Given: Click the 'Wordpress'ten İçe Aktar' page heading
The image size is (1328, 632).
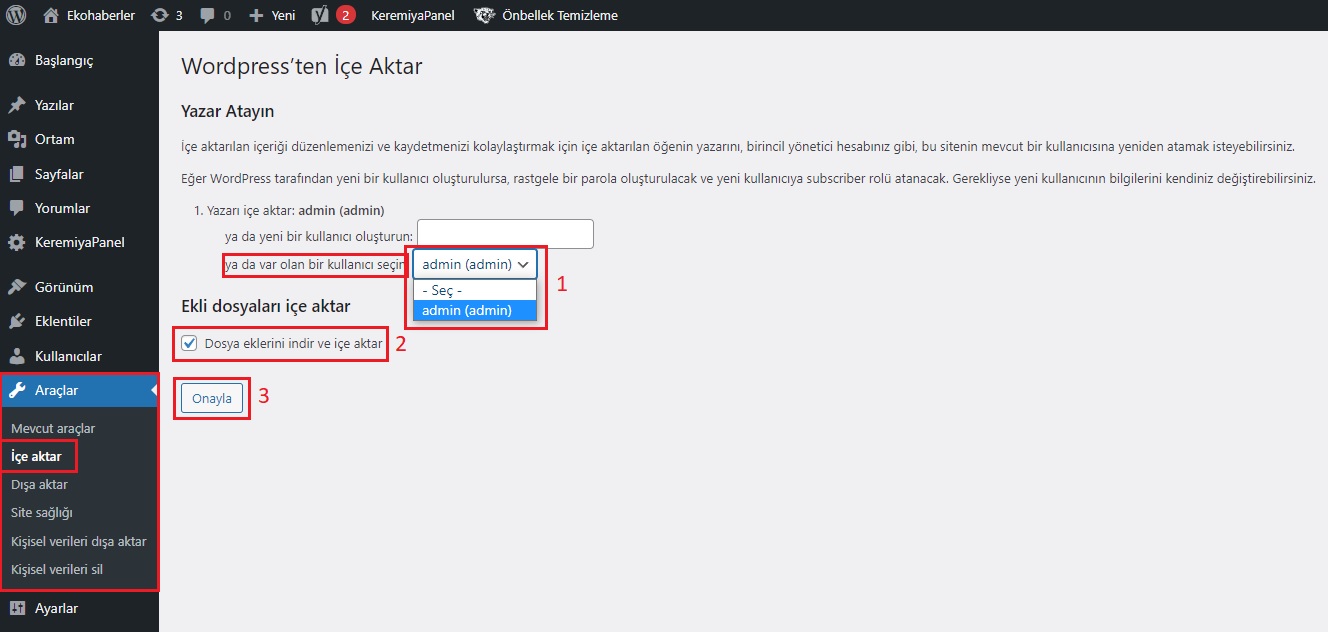Looking at the screenshot, I should tap(302, 67).
